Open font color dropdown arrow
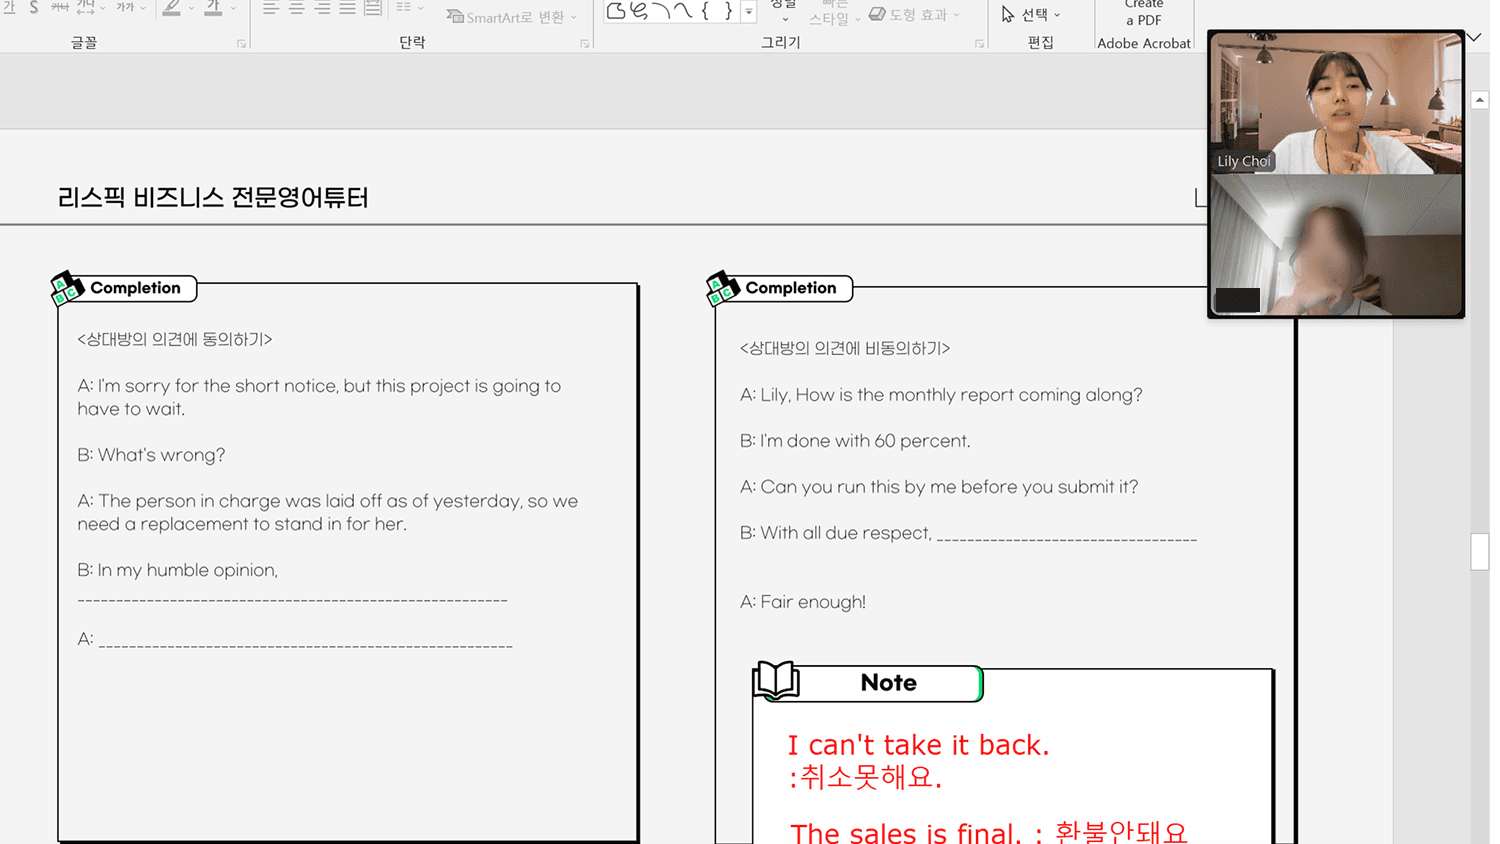 click(233, 8)
